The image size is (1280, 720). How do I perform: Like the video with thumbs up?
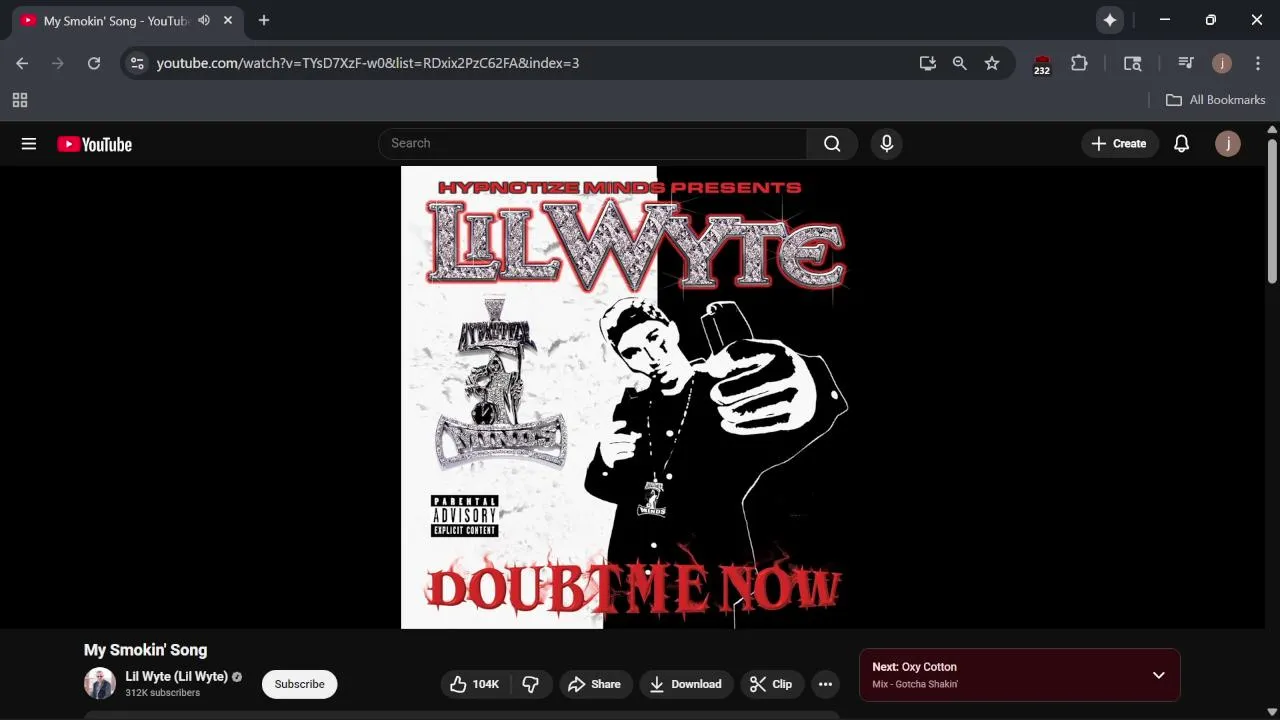(x=475, y=684)
